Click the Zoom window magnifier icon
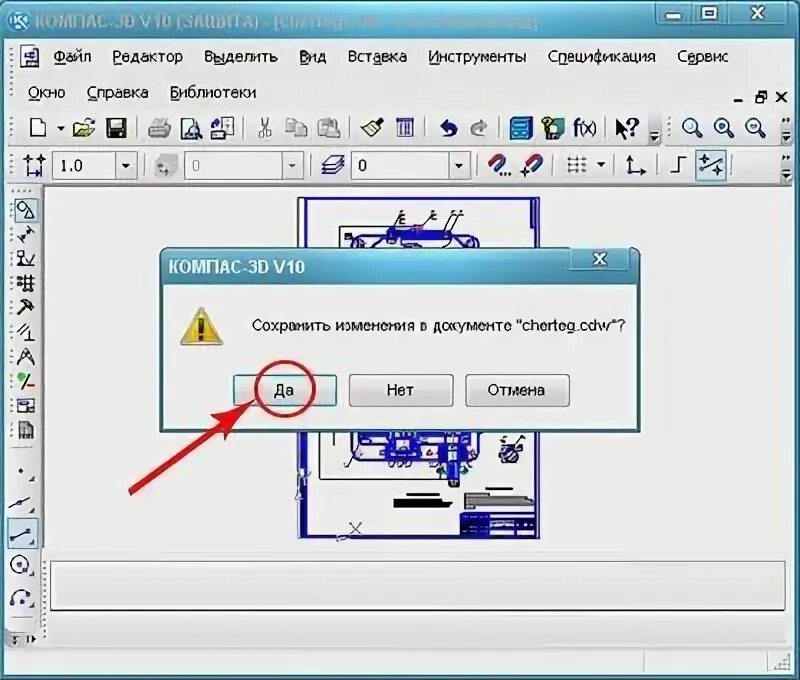The image size is (800, 680). coord(692,128)
